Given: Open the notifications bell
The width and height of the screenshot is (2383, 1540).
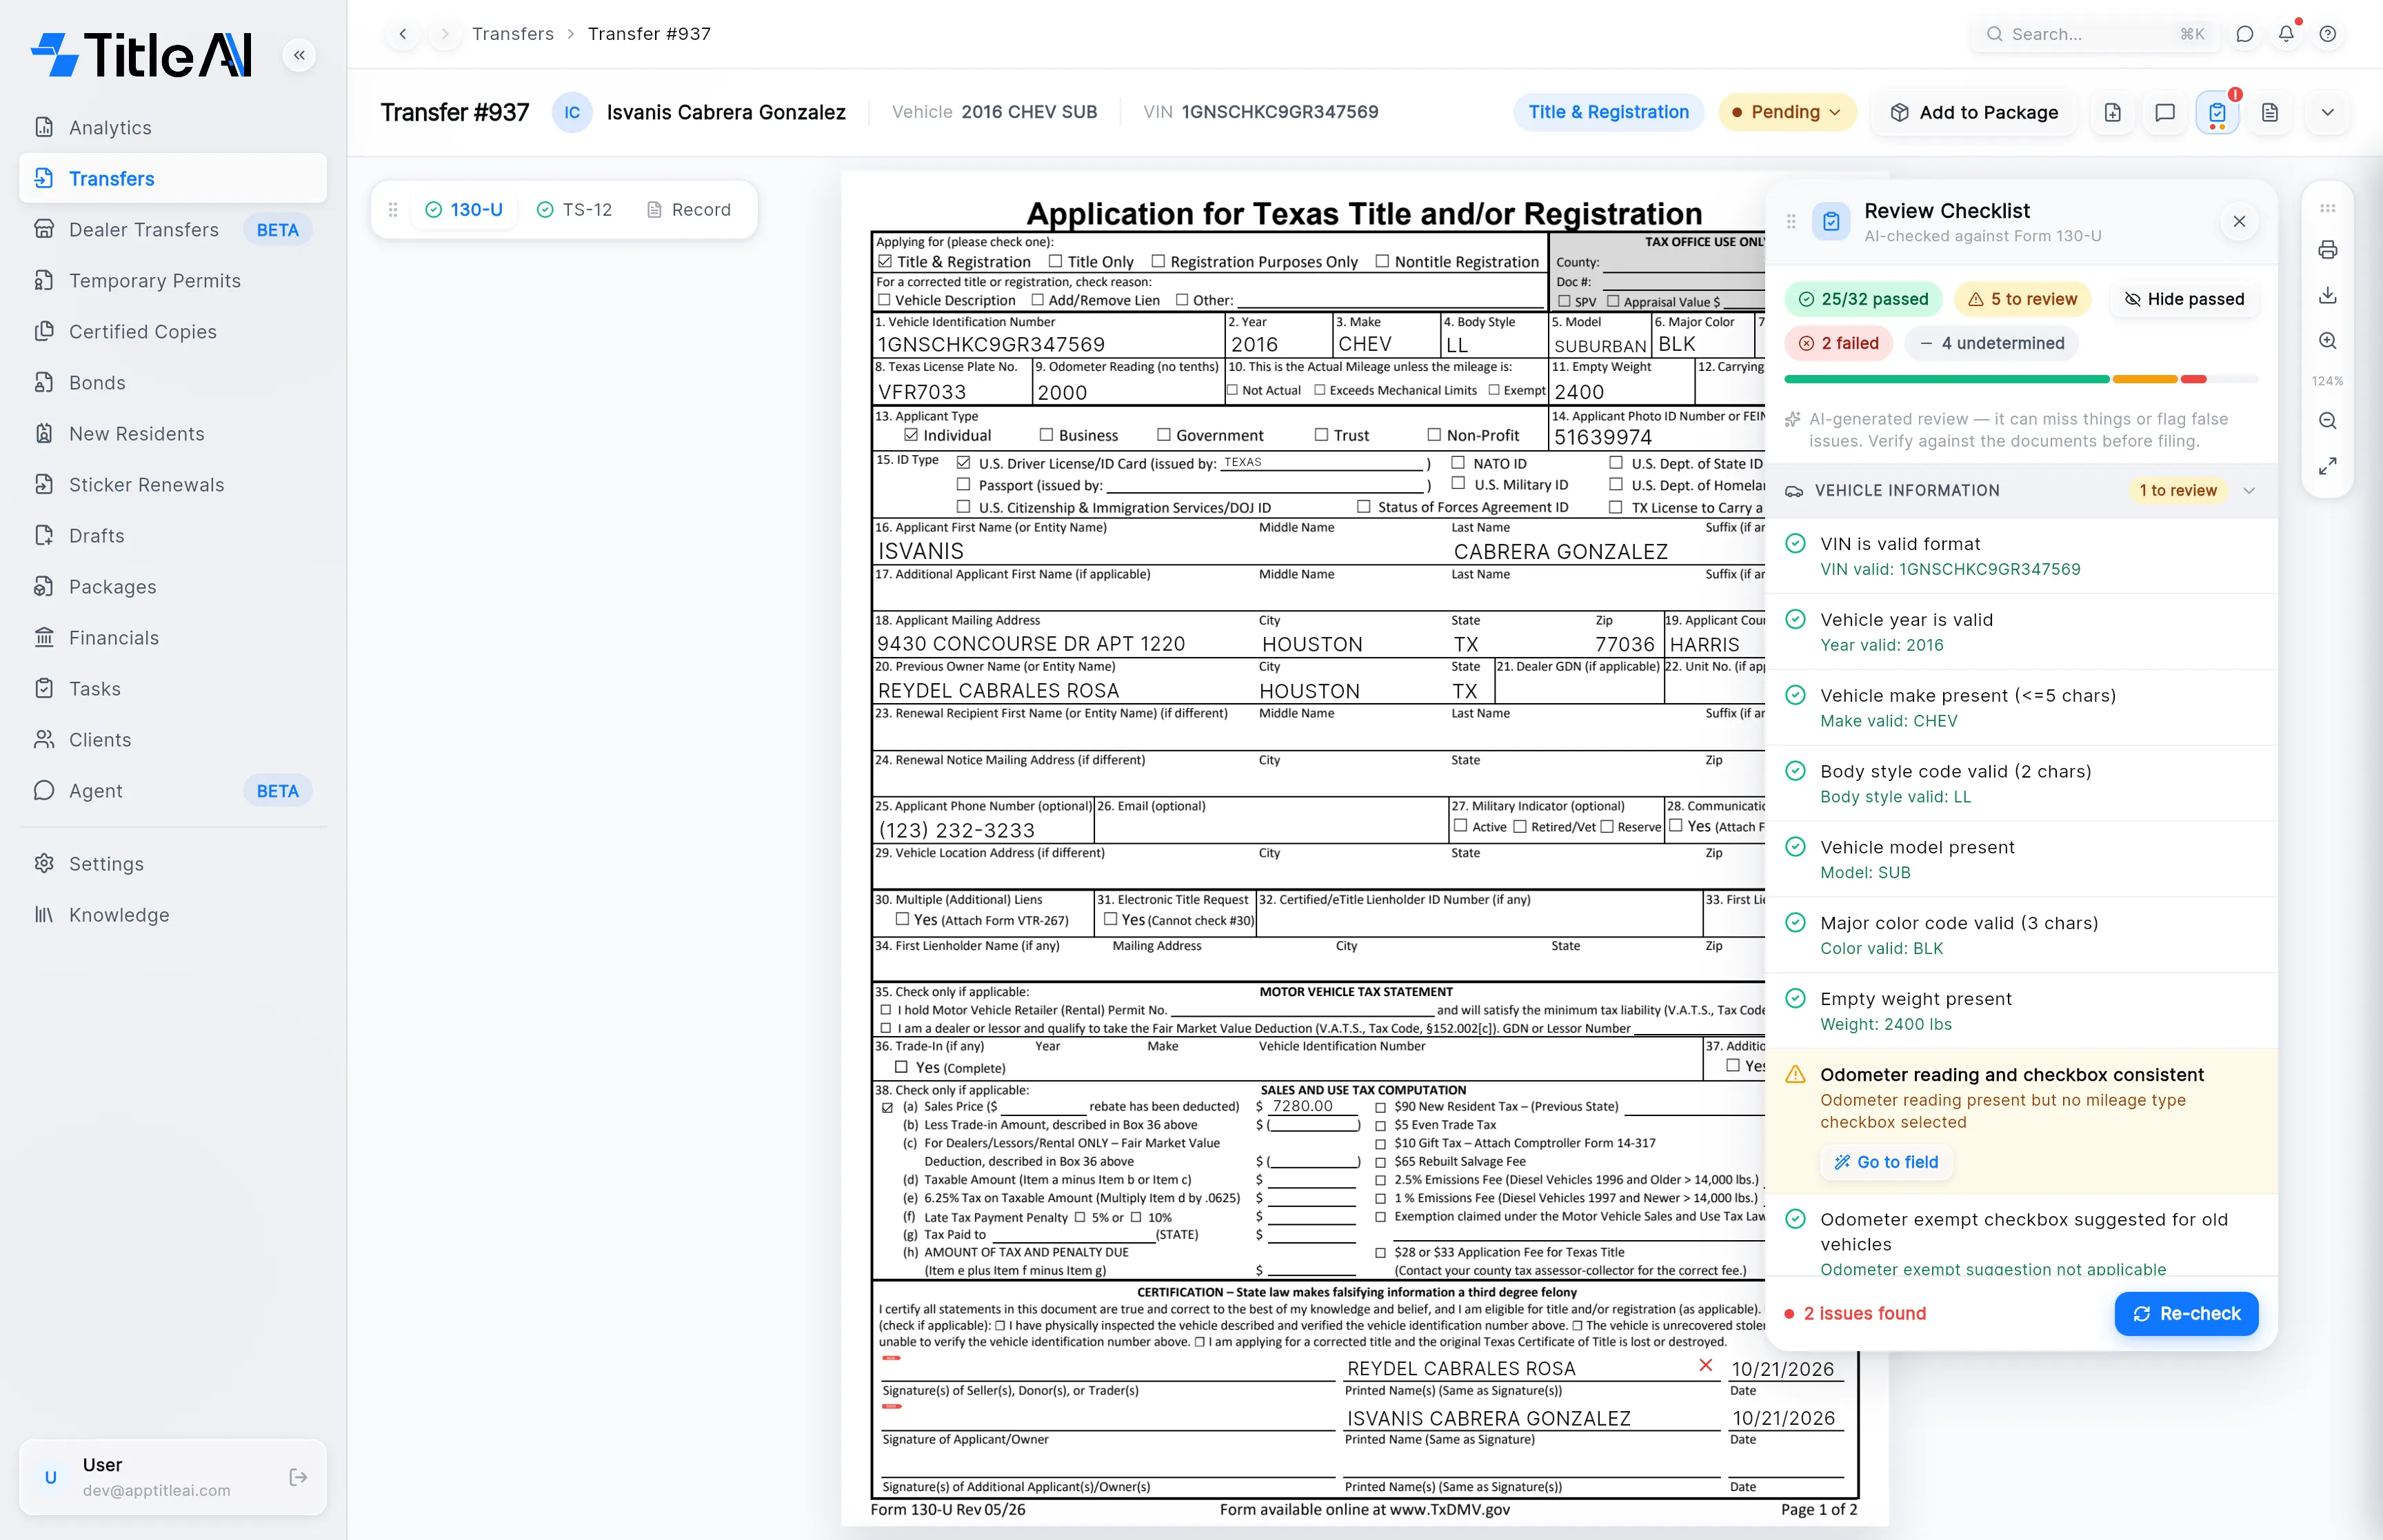Looking at the screenshot, I should click(2286, 34).
